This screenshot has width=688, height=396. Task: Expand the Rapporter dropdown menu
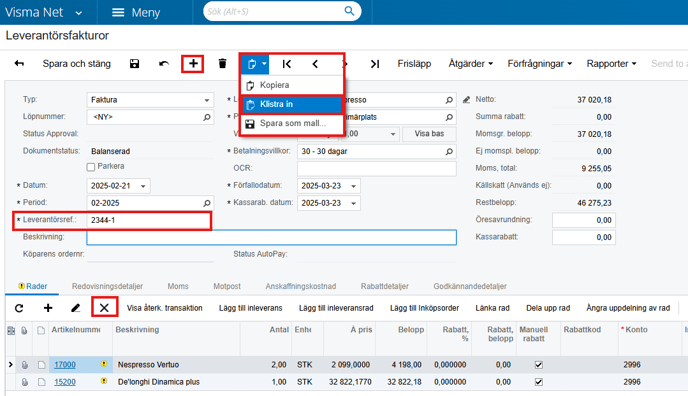pyautogui.click(x=611, y=64)
